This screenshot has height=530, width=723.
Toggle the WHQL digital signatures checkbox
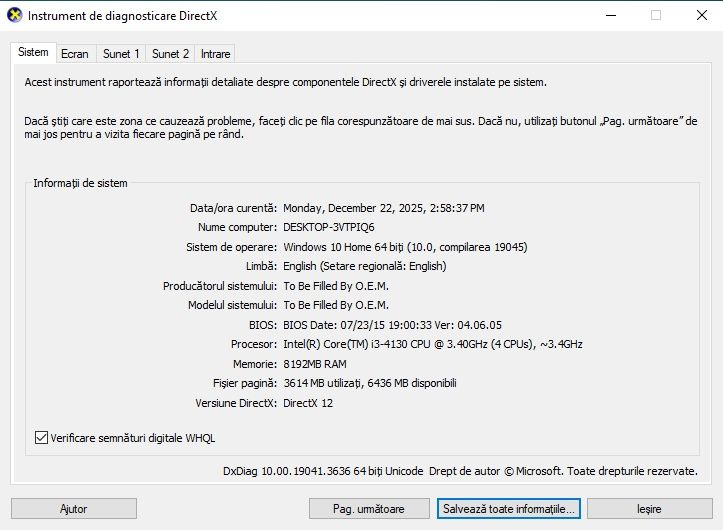[x=41, y=438]
